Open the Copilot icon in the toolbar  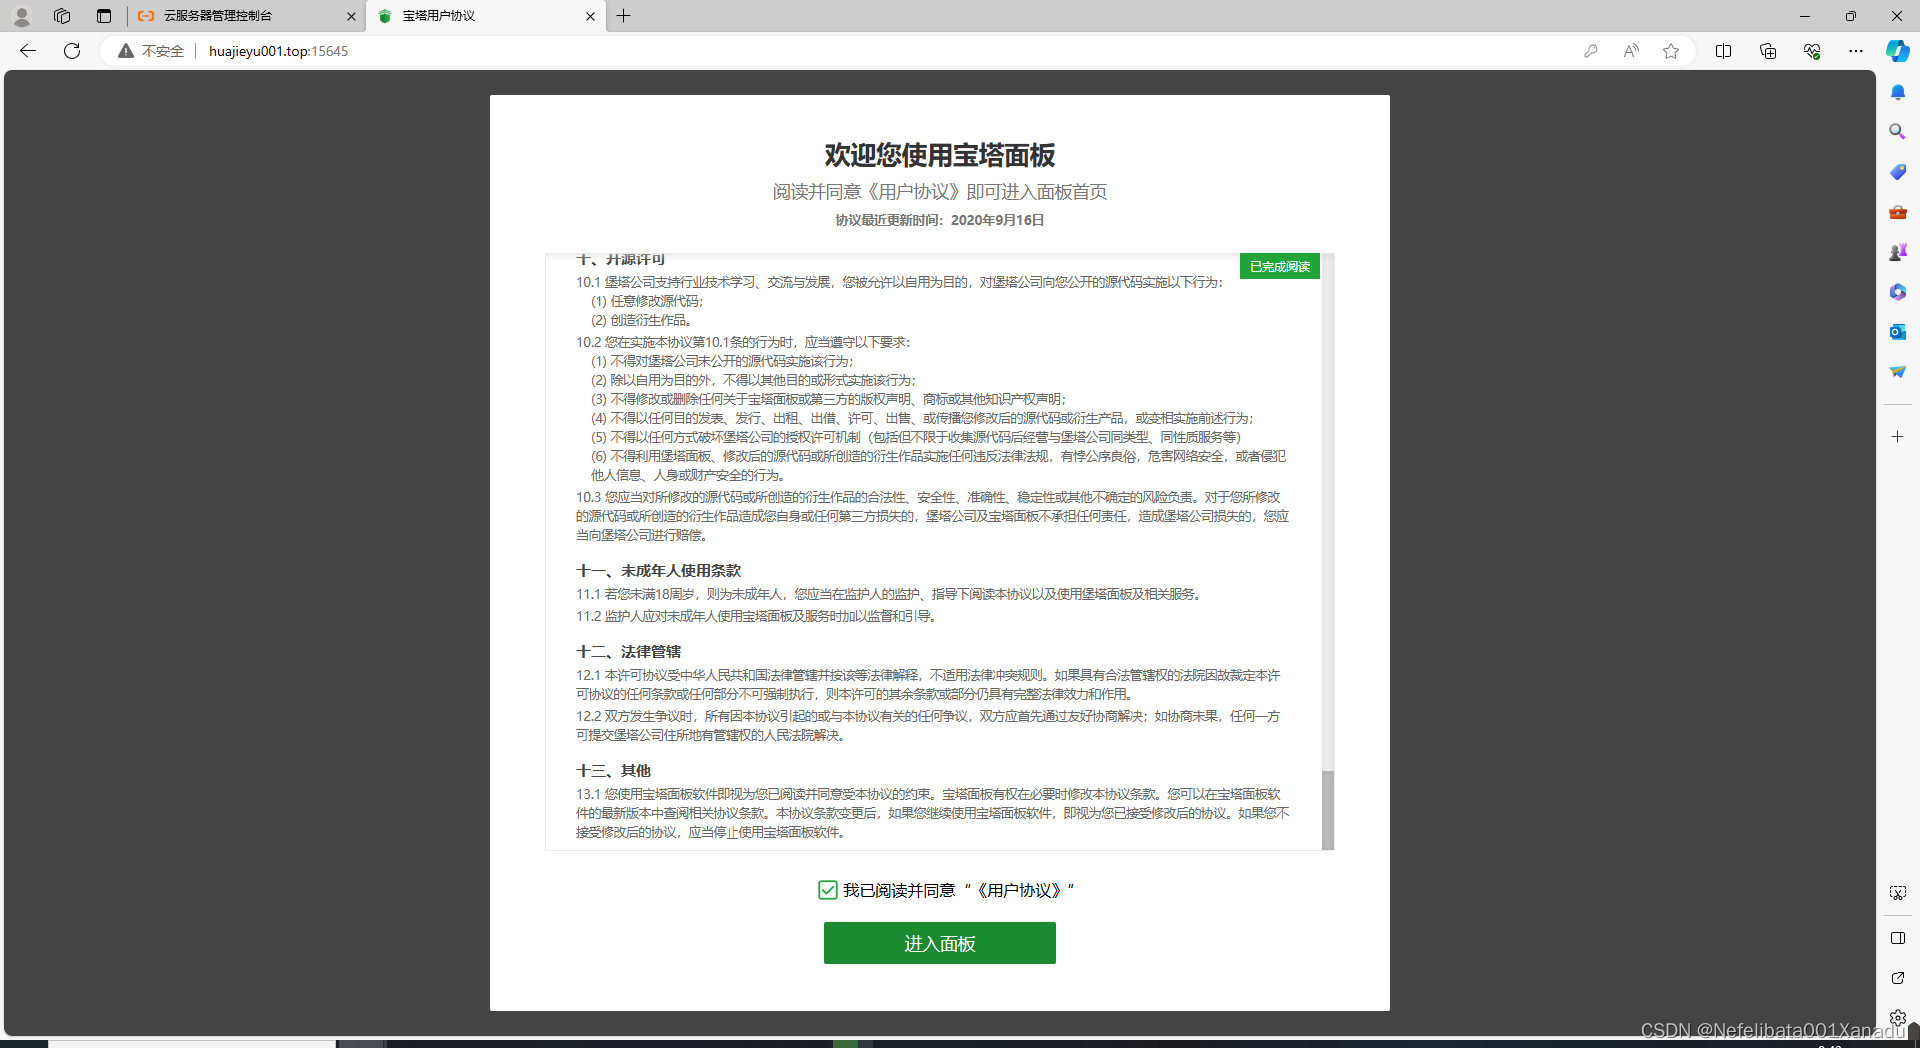1897,51
